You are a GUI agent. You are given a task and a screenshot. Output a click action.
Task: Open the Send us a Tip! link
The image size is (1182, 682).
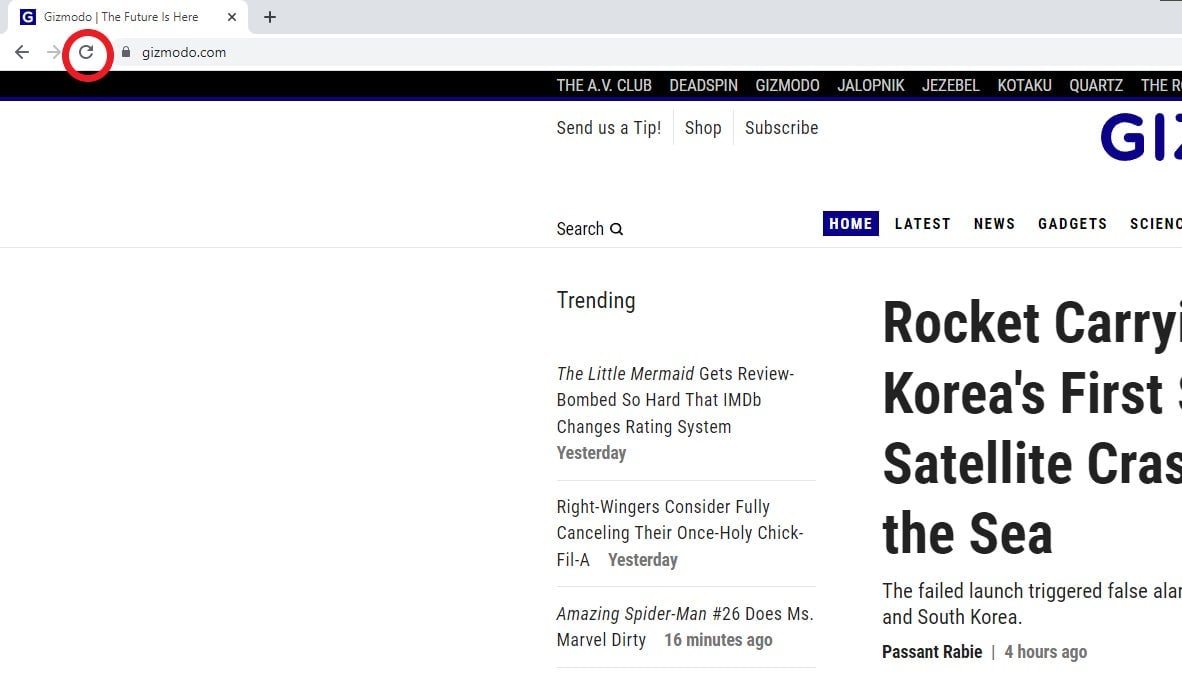pyautogui.click(x=608, y=128)
